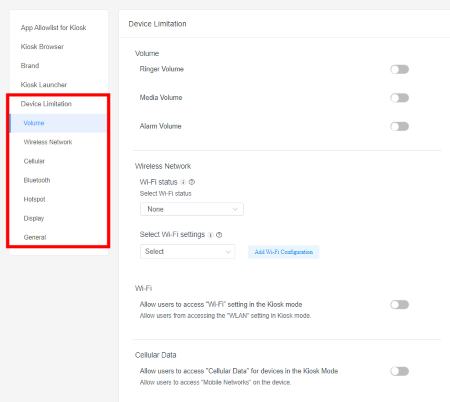Open the Select Wi-Fi settings dropdown
The image size is (450, 402).
point(187,252)
